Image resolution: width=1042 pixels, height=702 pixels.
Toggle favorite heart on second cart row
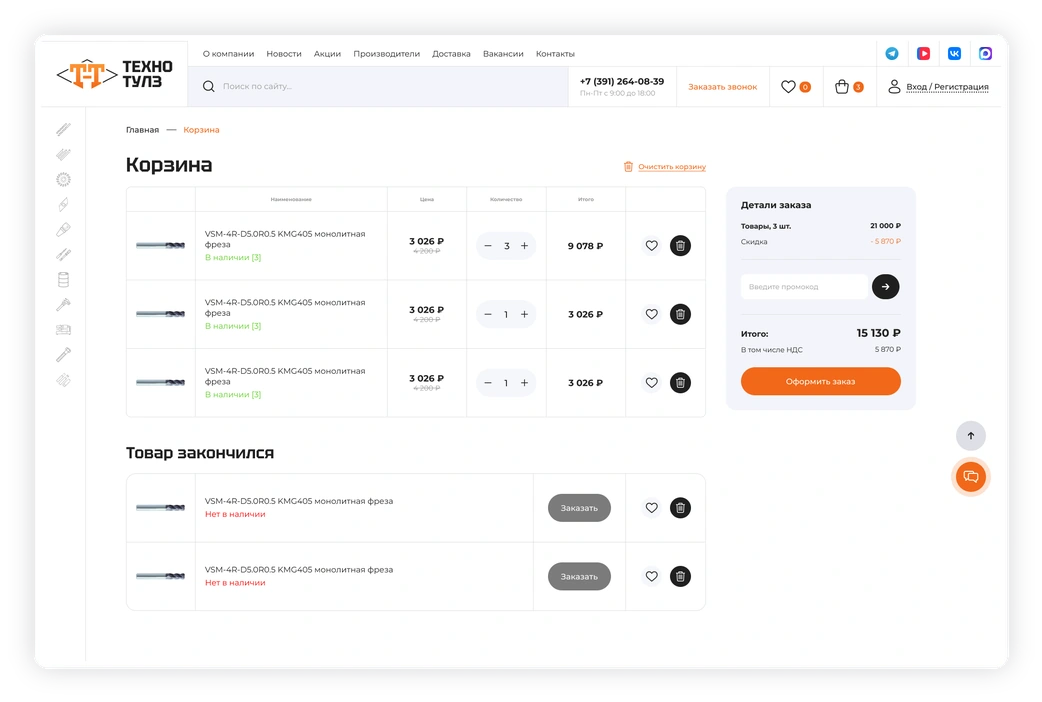tap(651, 314)
